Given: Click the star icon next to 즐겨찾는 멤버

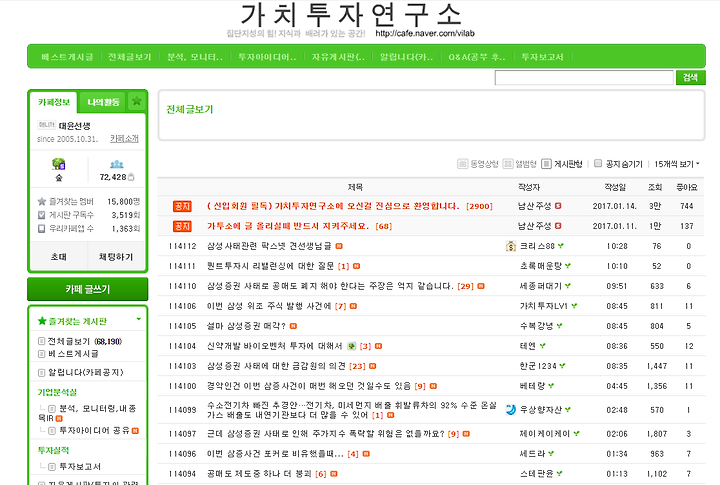Looking at the screenshot, I should tap(42, 202).
